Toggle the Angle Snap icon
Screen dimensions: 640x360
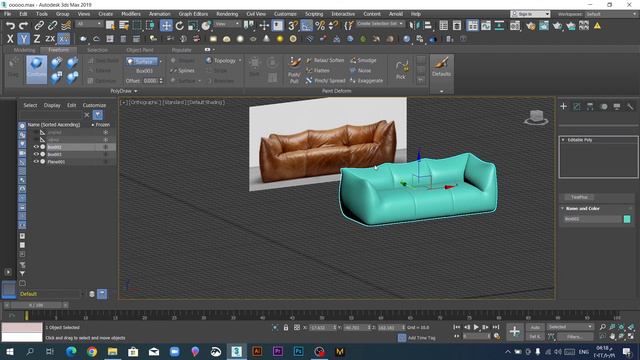(306, 26)
